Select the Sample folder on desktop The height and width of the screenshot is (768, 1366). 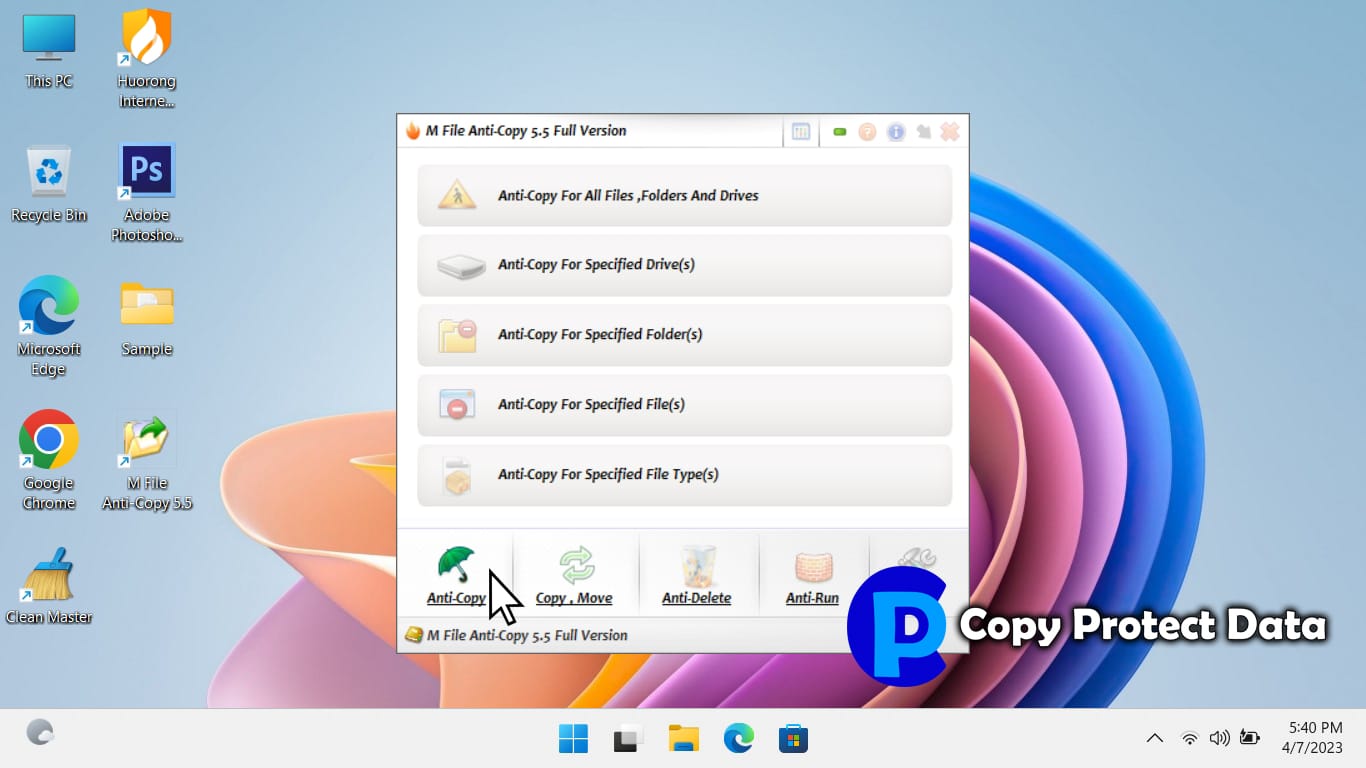coord(147,320)
